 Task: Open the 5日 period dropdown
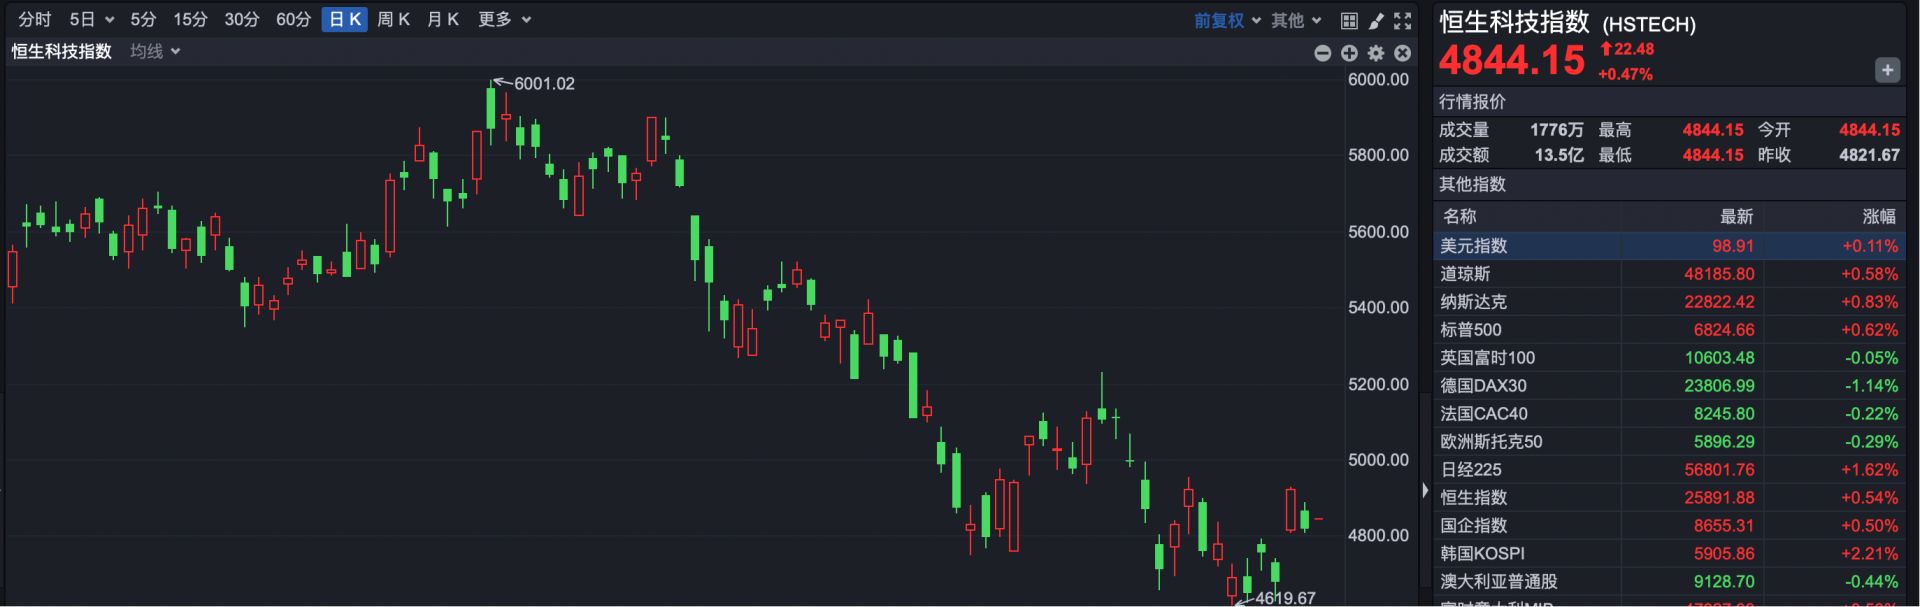tap(91, 20)
